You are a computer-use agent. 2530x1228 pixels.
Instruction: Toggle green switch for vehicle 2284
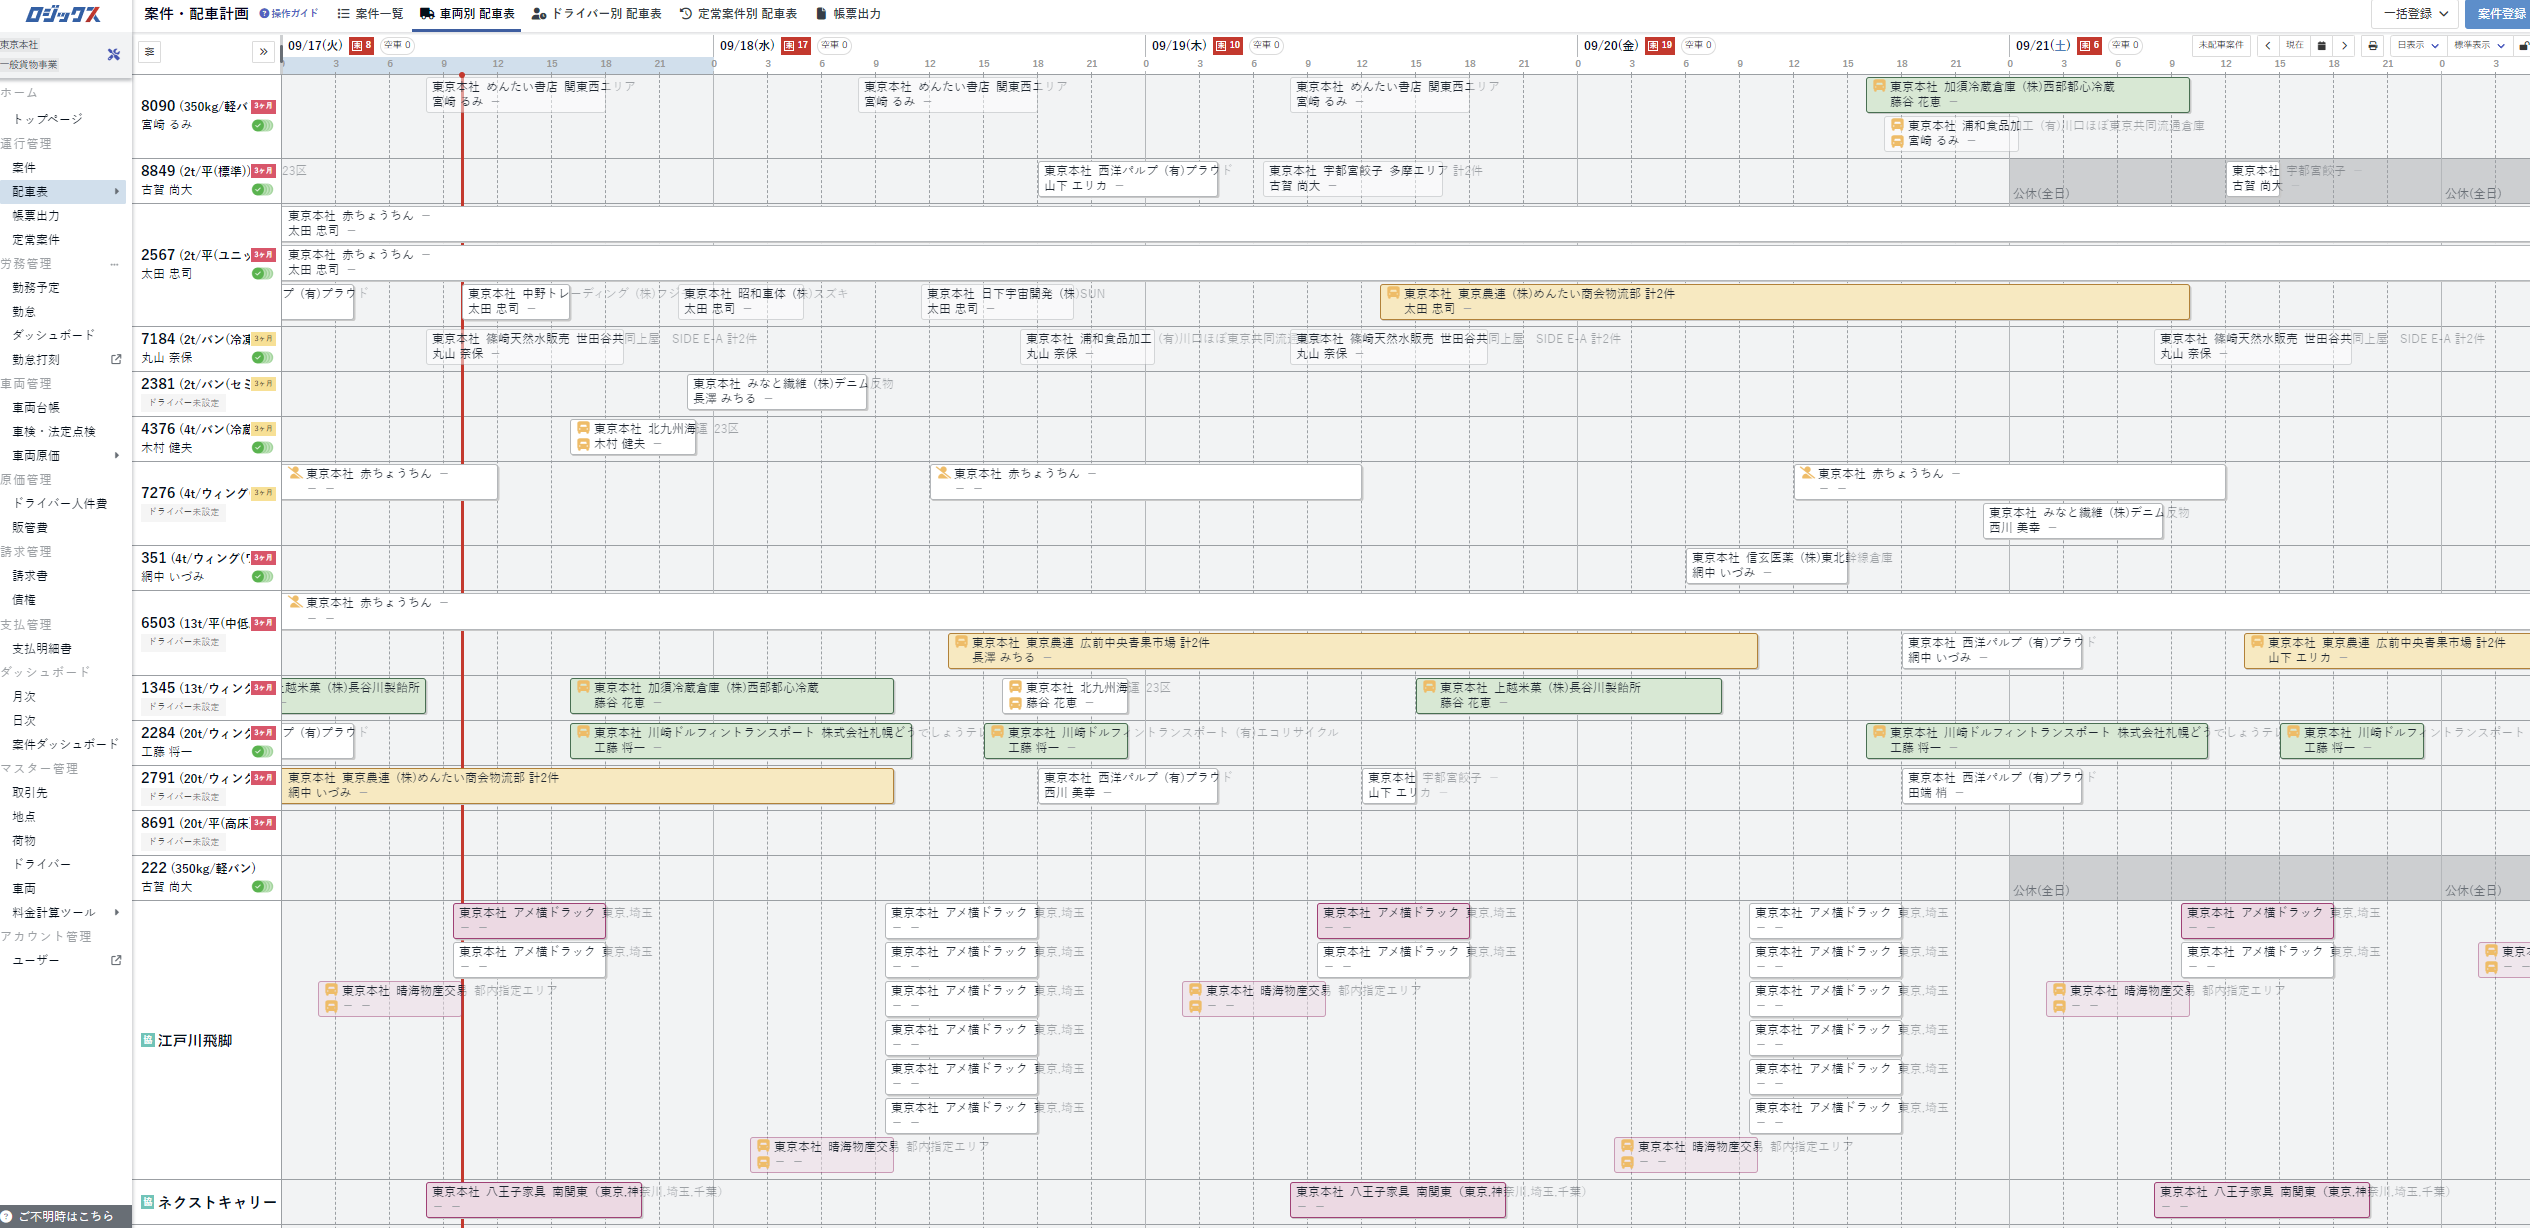[x=262, y=751]
